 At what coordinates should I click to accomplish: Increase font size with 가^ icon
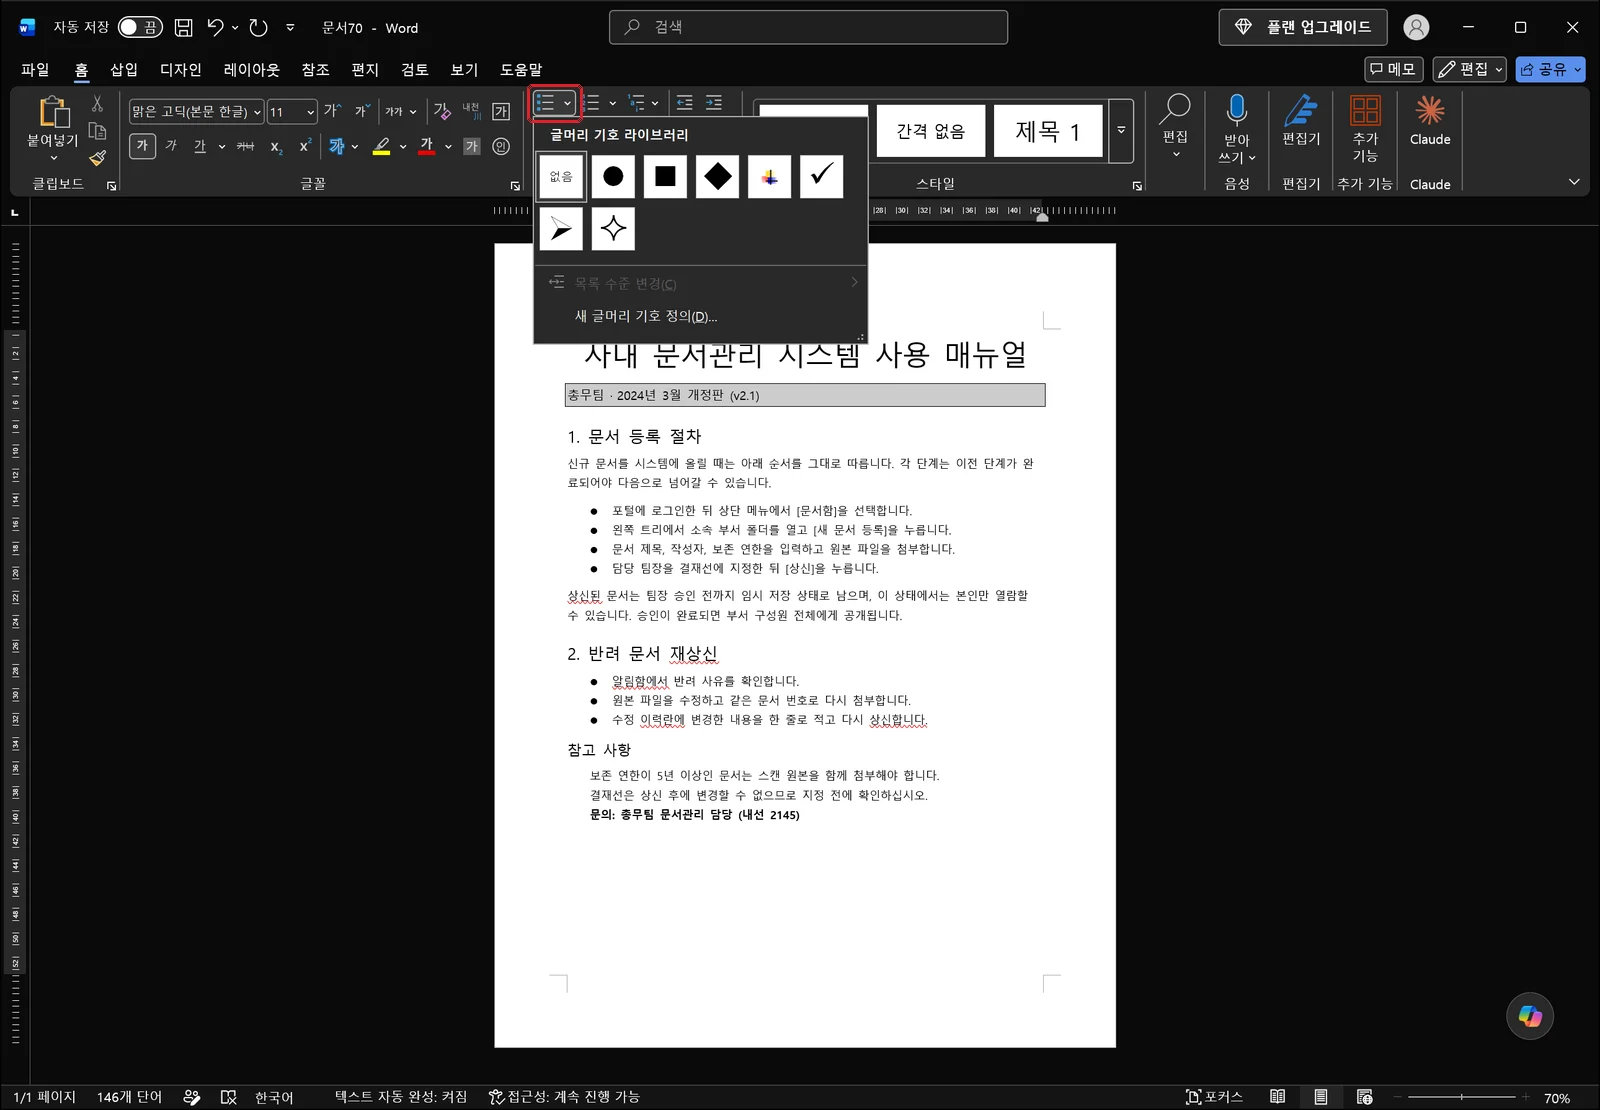tap(332, 111)
